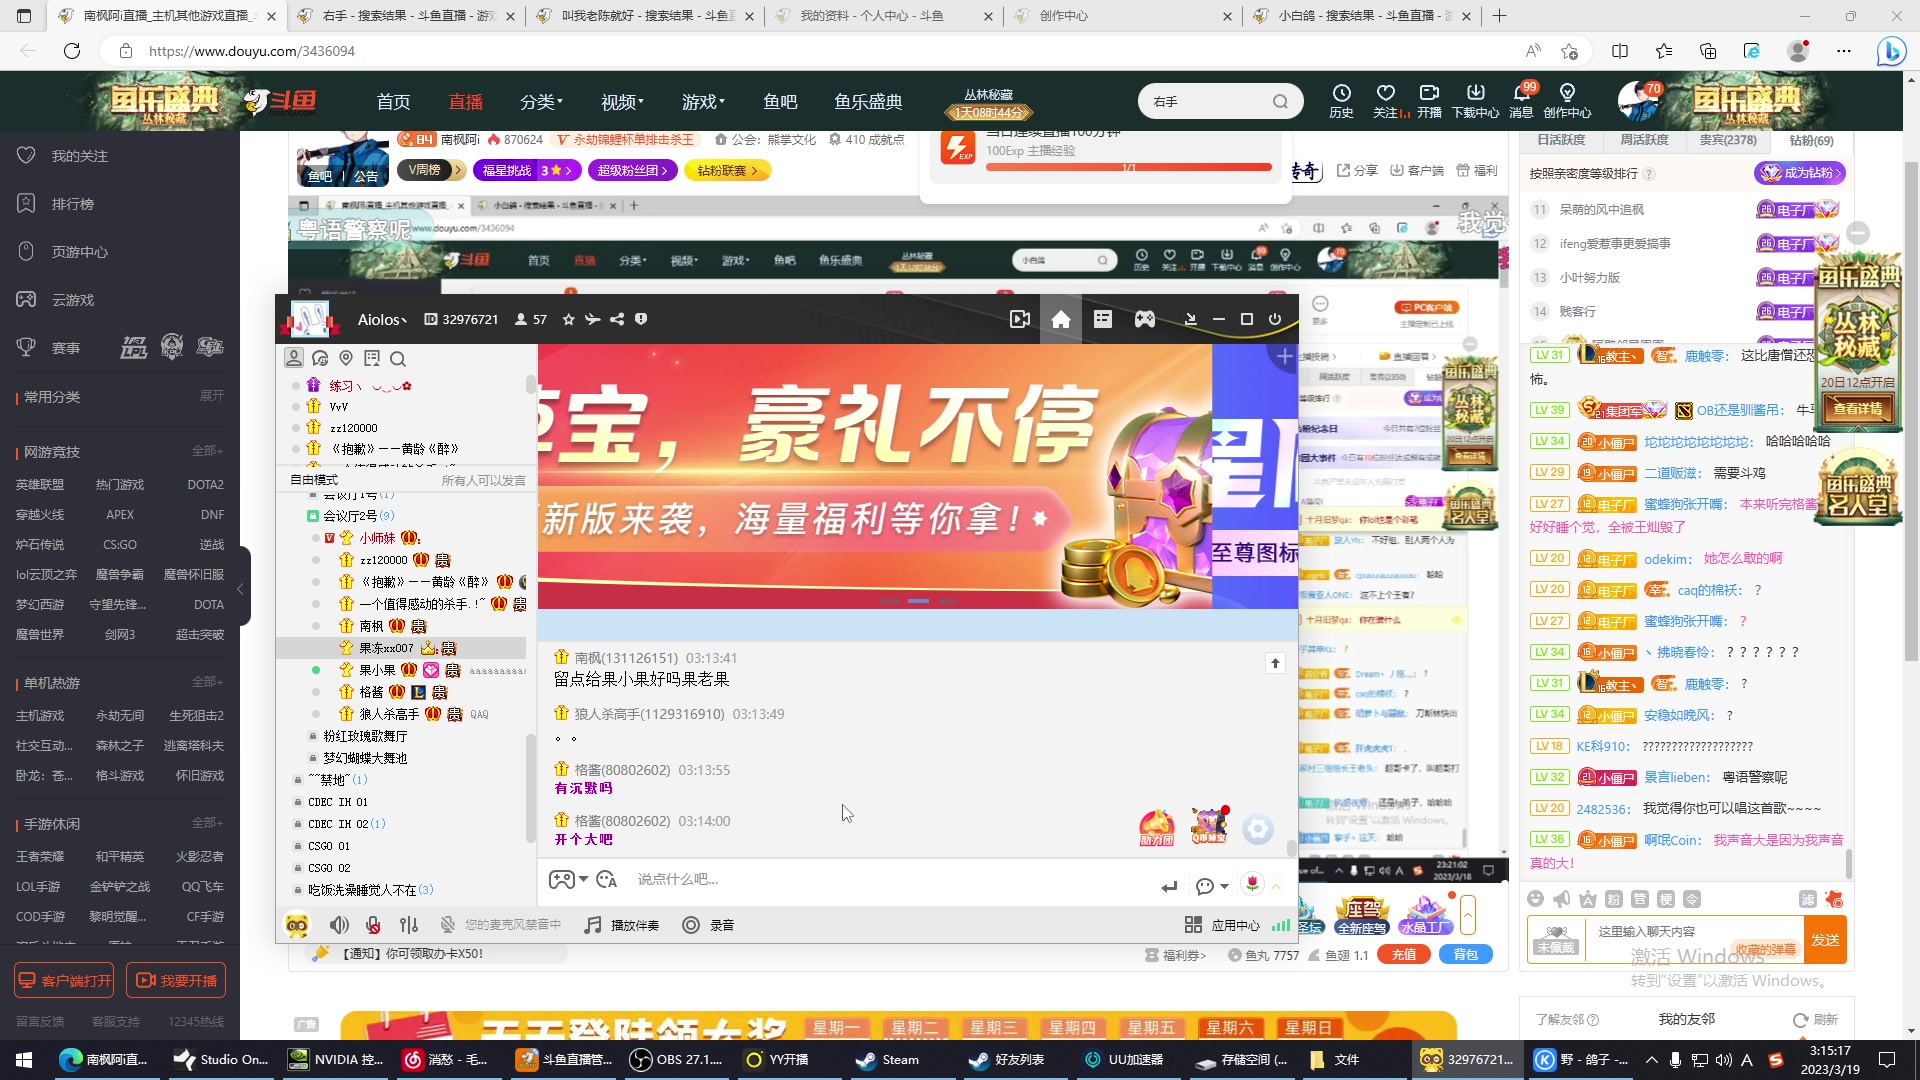Toggle Windows volume from system tray

pos(1723,1060)
